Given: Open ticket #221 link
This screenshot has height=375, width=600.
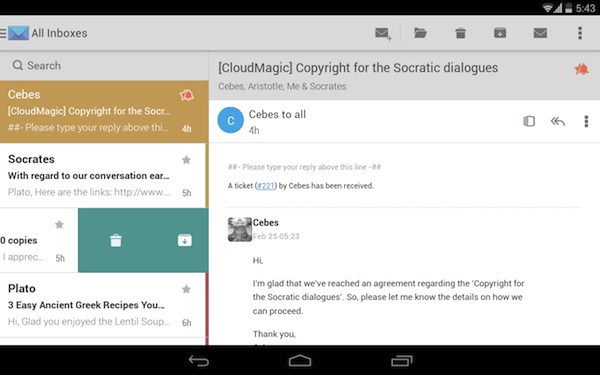Looking at the screenshot, I should 266,186.
